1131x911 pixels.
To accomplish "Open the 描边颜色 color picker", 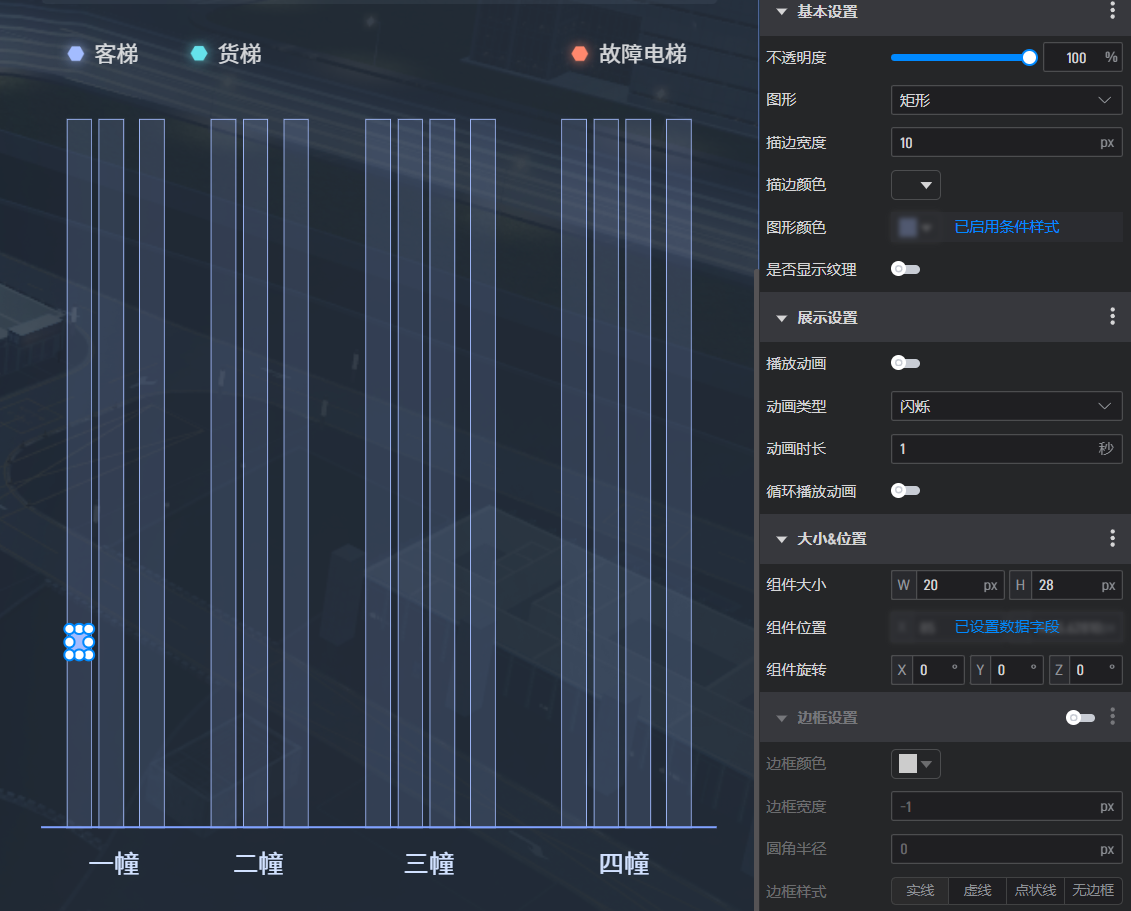I will 915,185.
